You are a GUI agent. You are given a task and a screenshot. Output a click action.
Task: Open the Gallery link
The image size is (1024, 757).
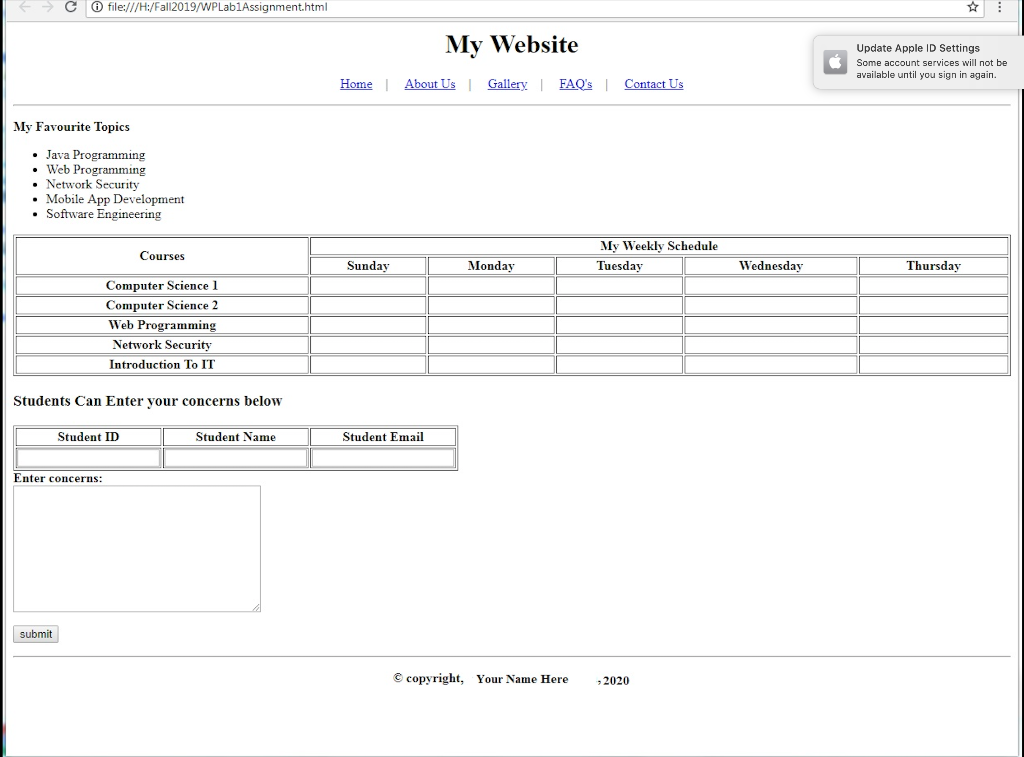[x=507, y=84]
